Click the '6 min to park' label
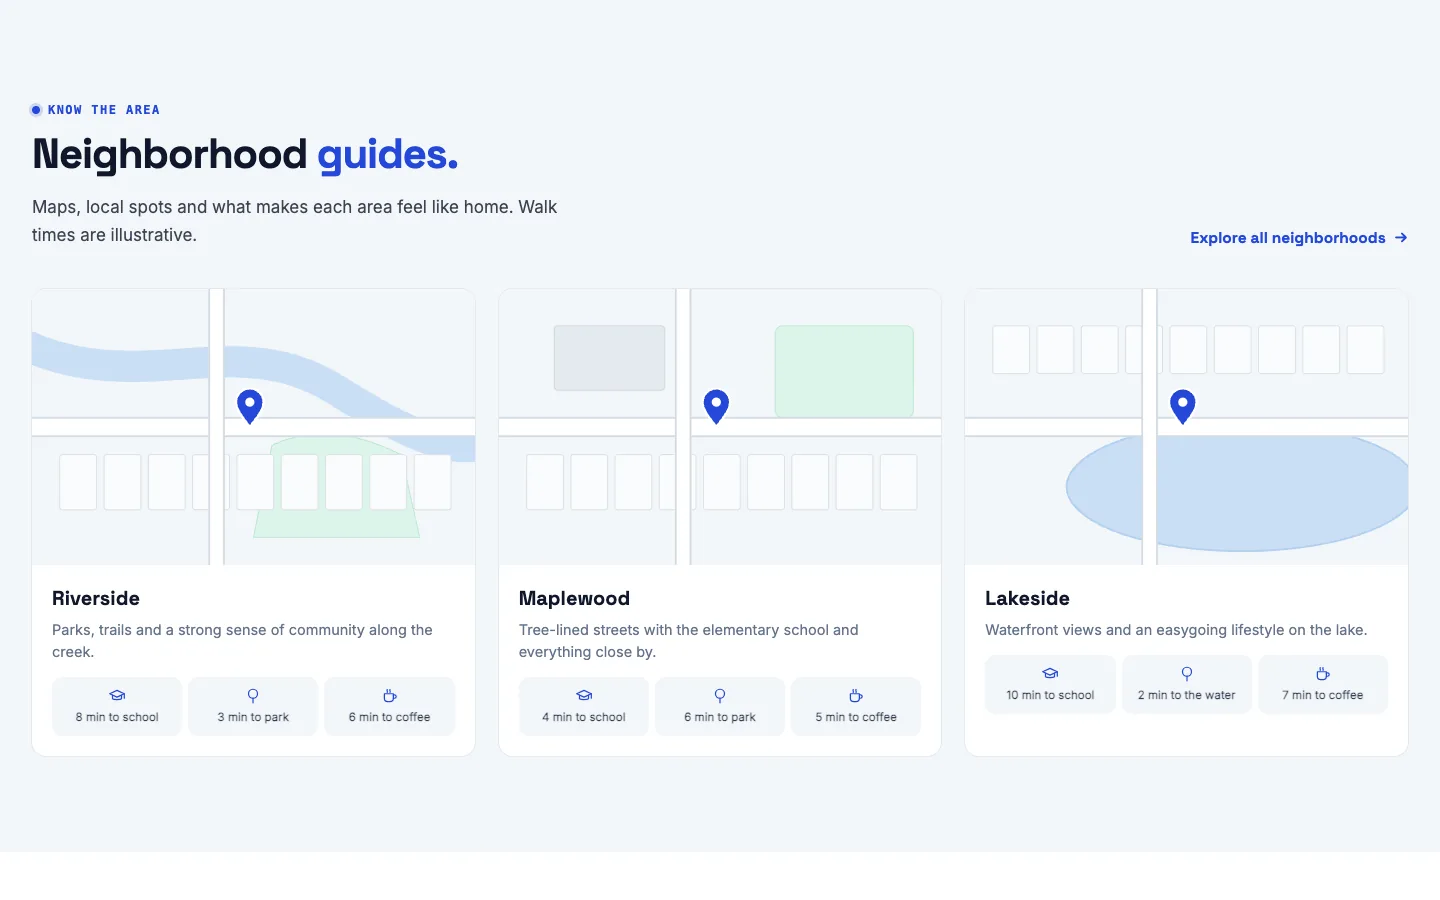This screenshot has width=1440, height=900. click(x=720, y=717)
